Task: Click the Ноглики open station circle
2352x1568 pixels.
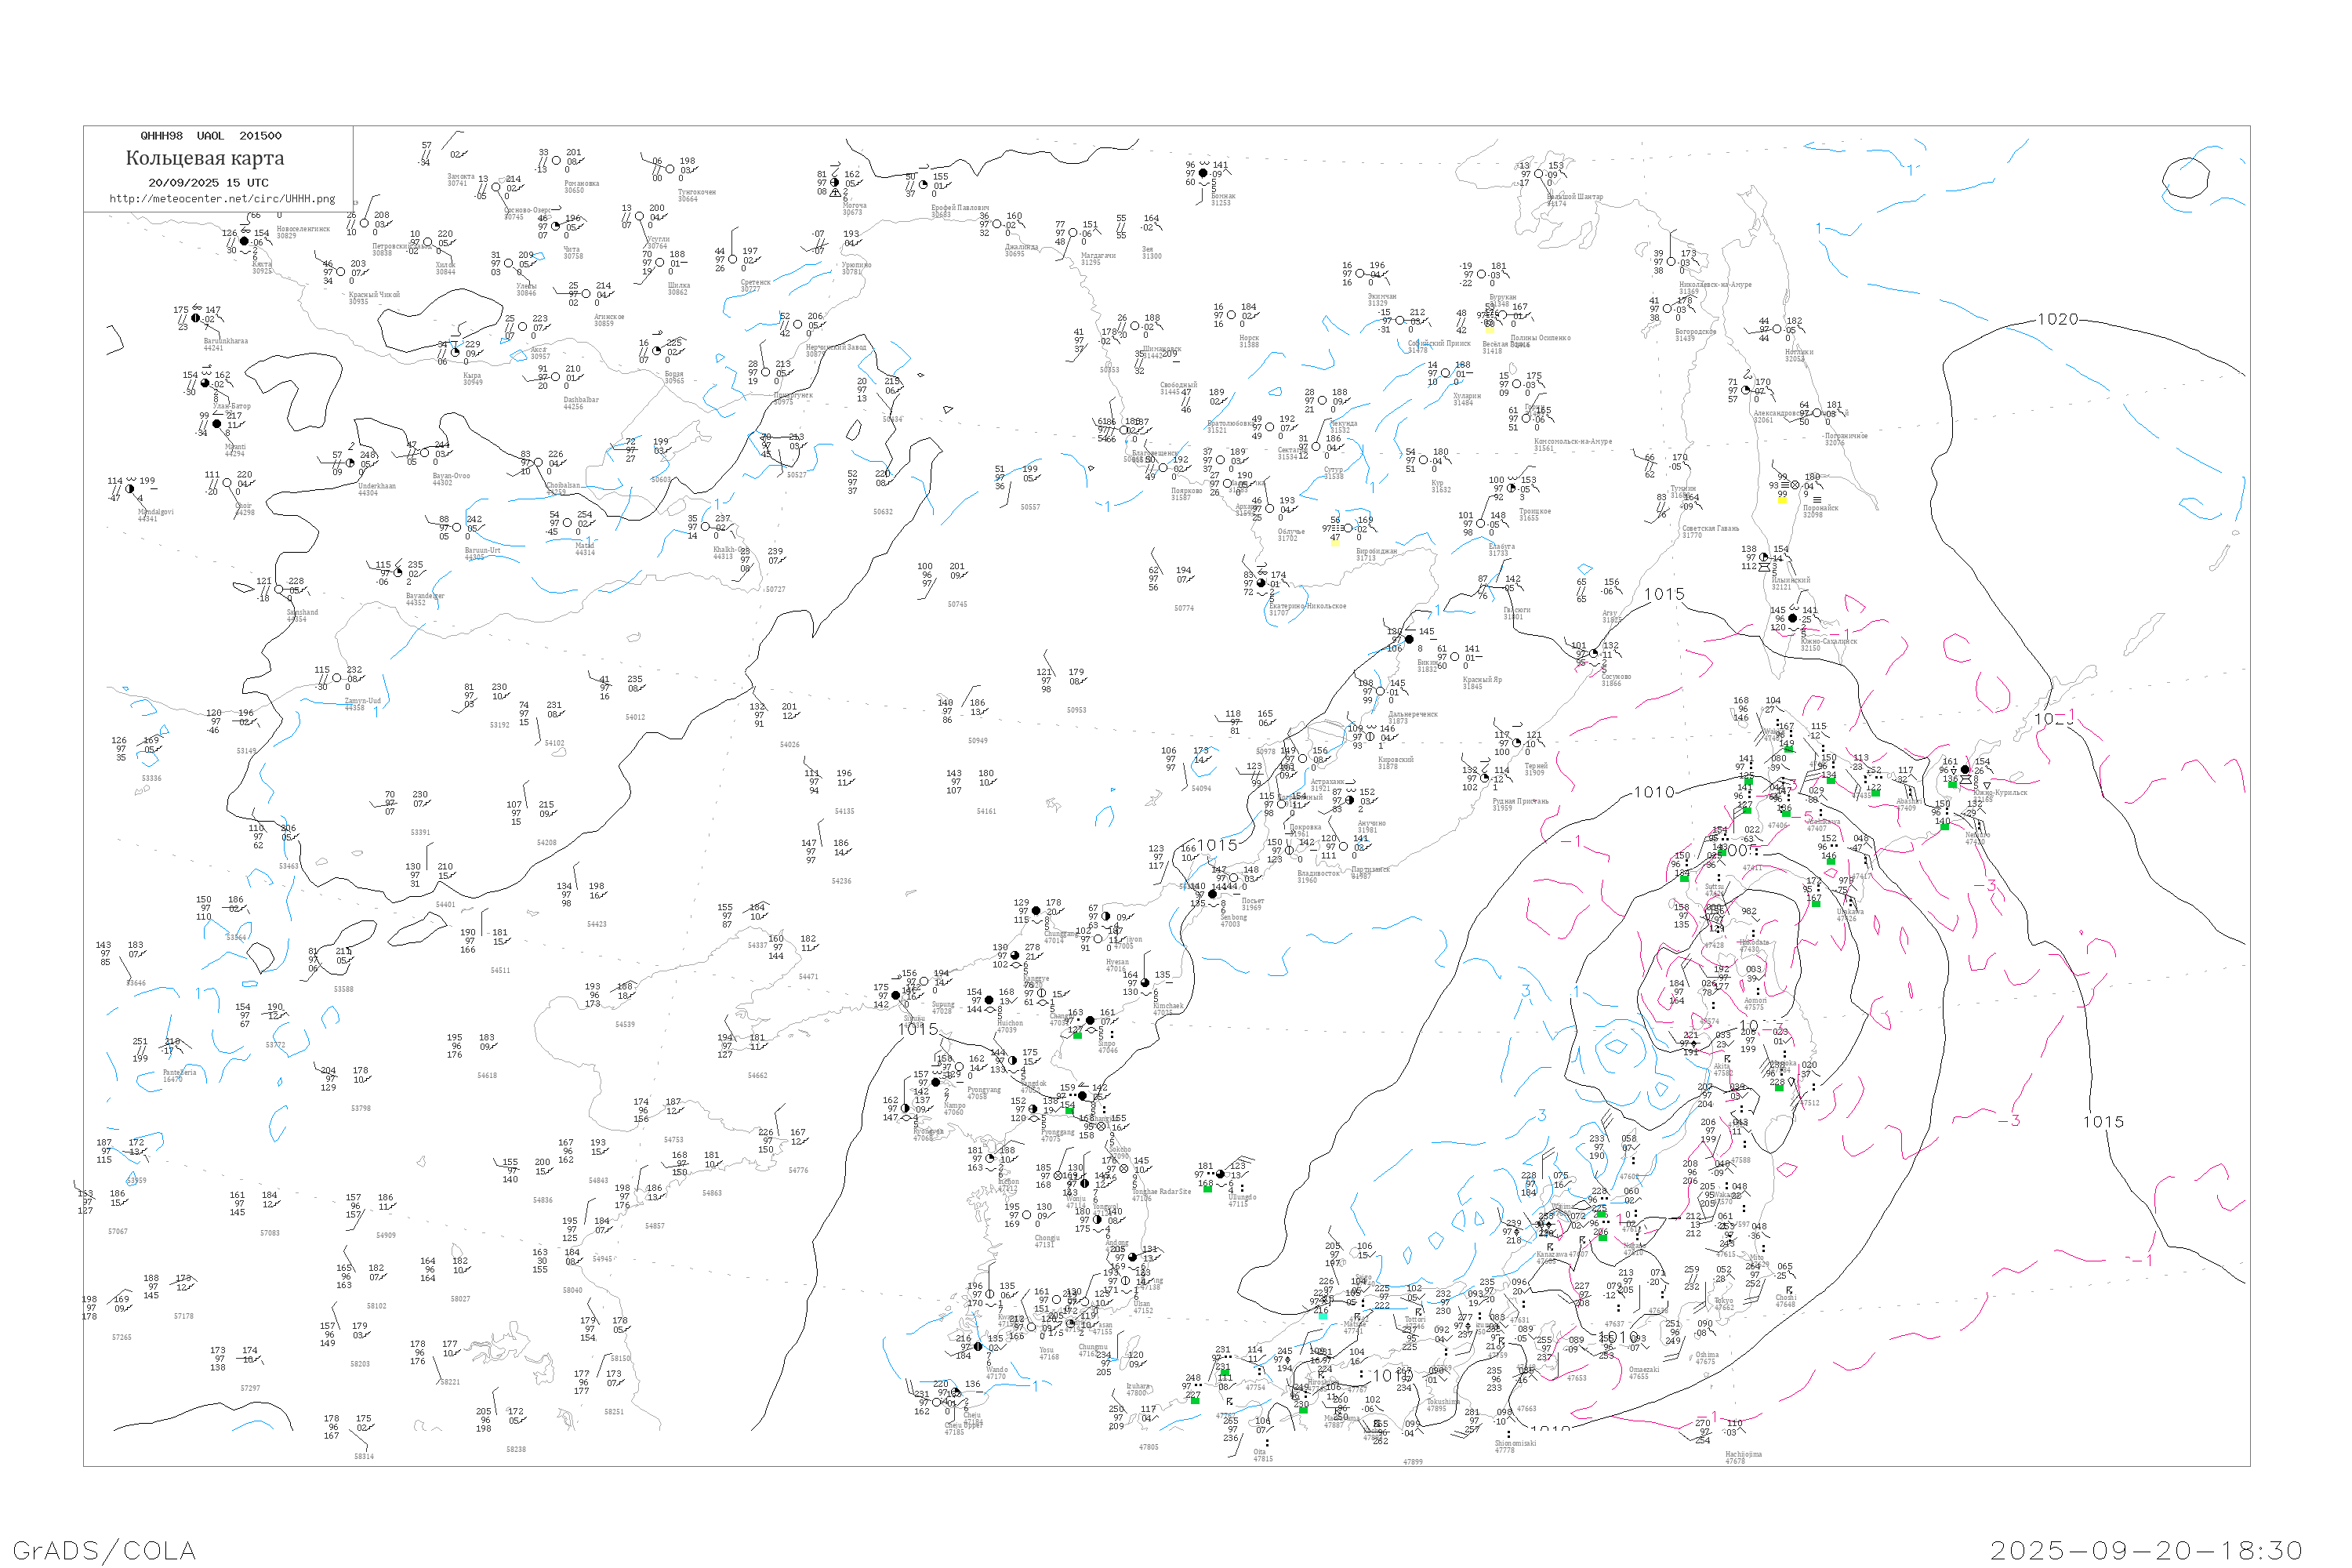Action: 1777,329
